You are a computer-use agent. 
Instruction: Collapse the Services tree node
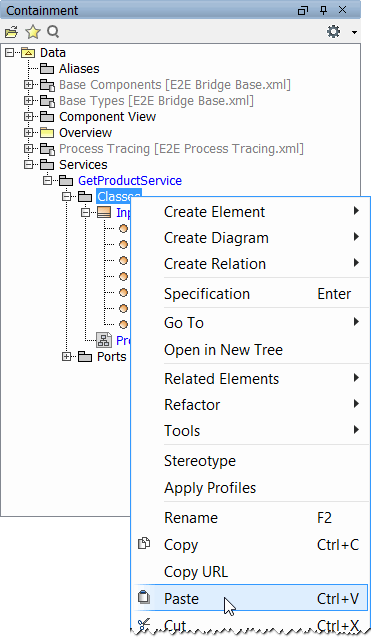[x=28, y=164]
